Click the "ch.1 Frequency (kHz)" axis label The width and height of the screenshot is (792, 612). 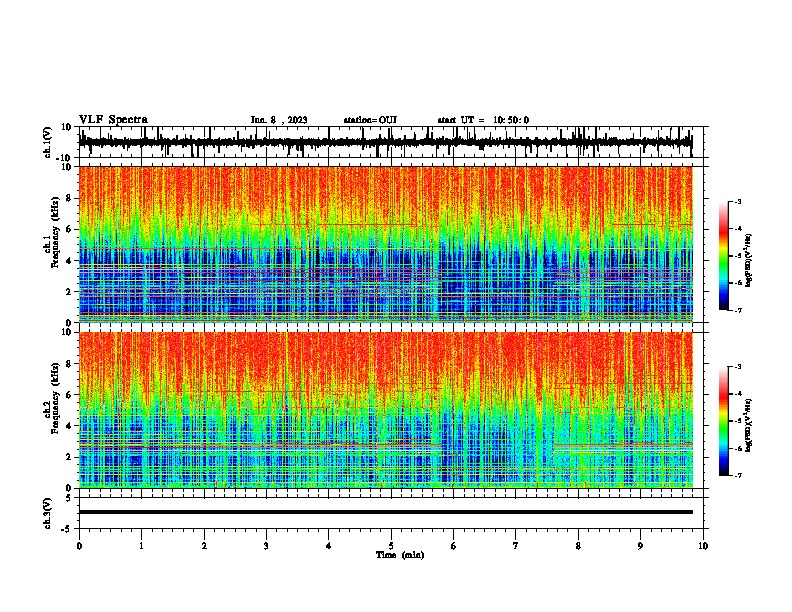coord(51,234)
